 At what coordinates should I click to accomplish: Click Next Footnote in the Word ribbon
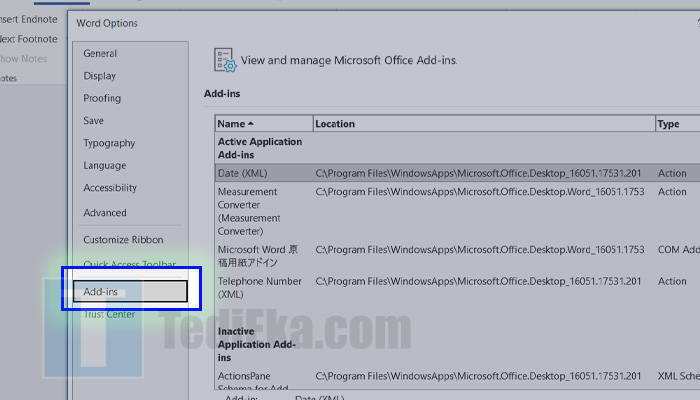29,39
